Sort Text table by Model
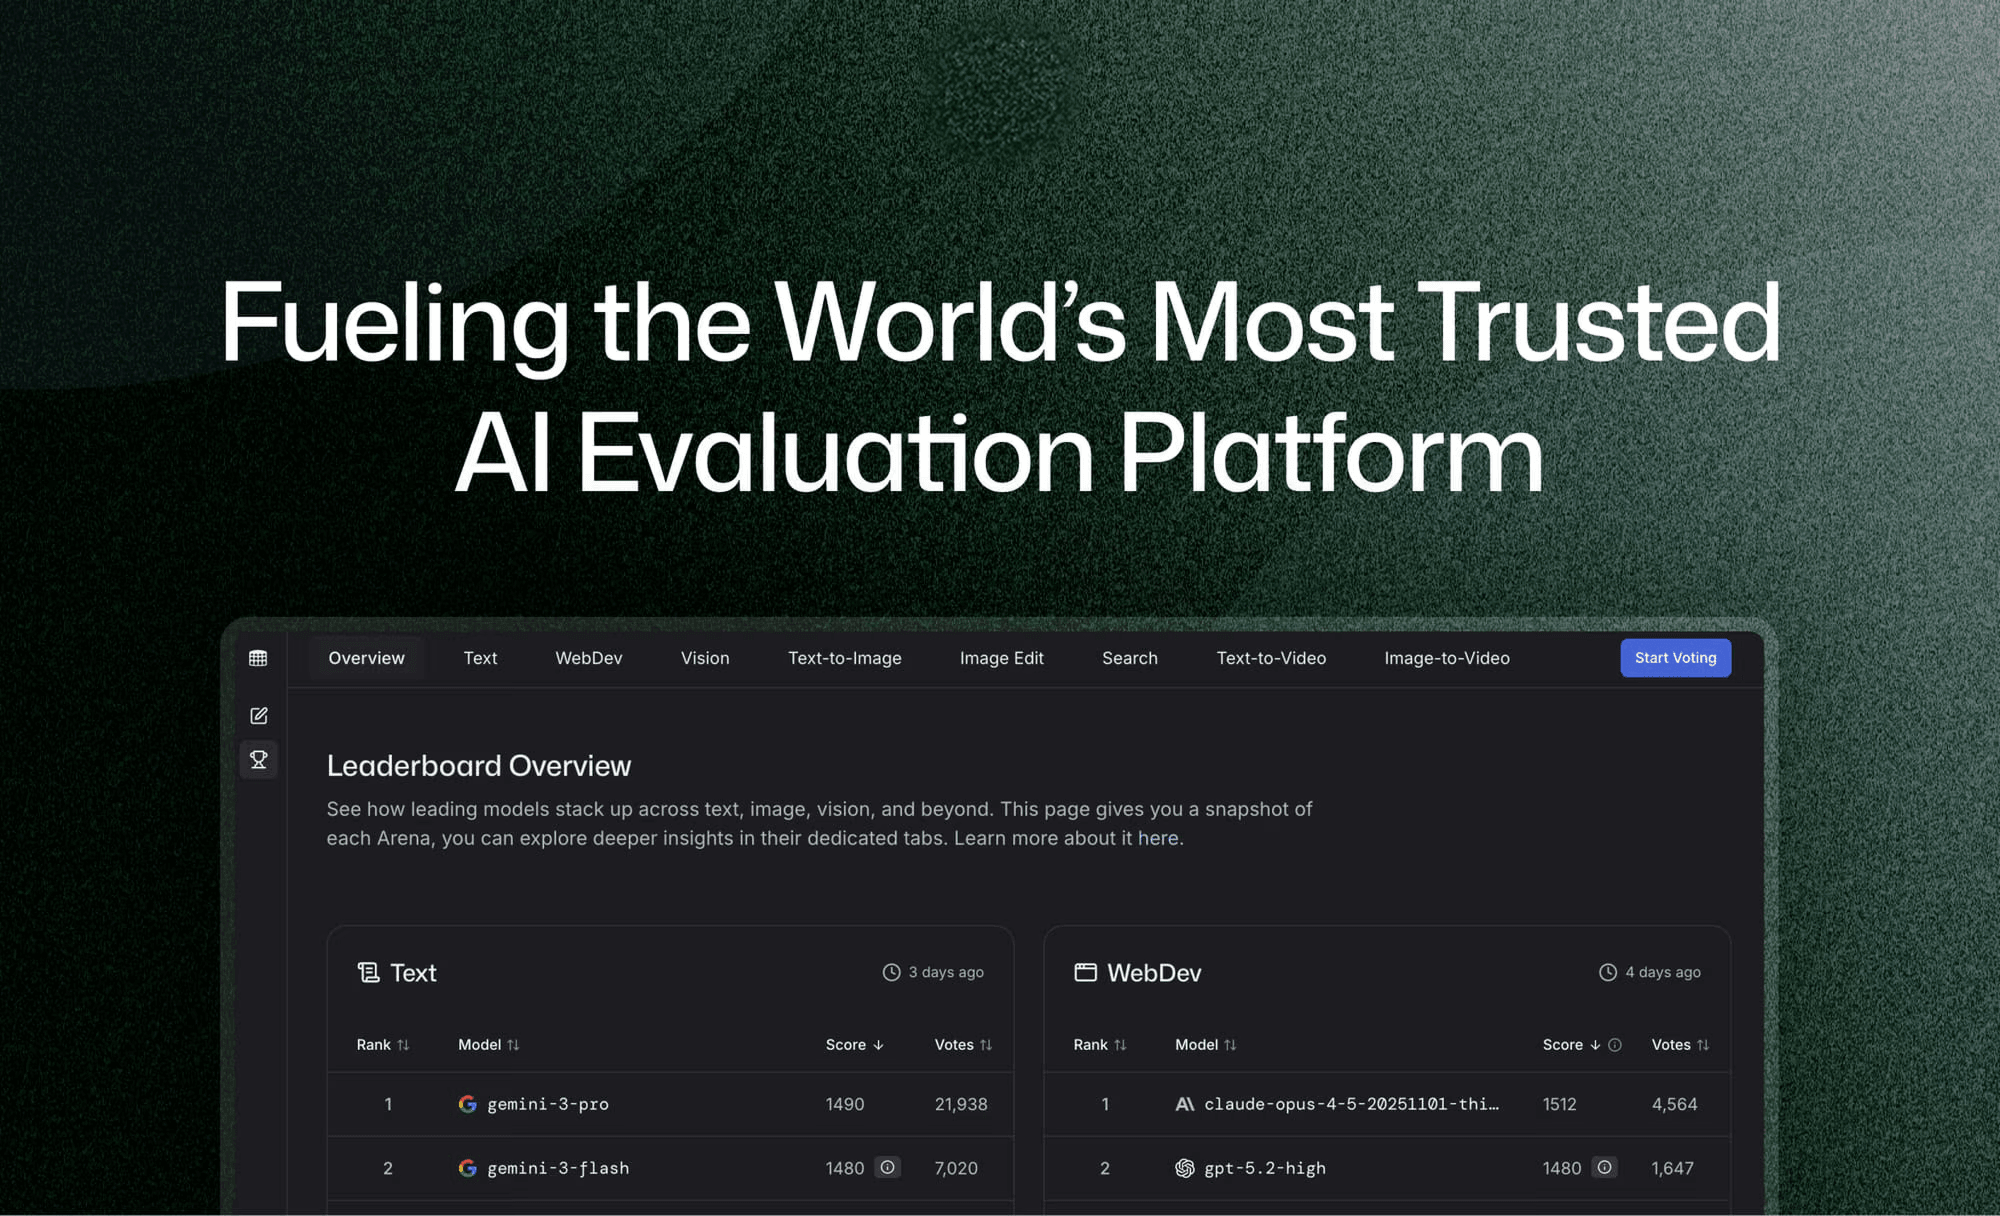This screenshot has width=2000, height=1216. [489, 1044]
